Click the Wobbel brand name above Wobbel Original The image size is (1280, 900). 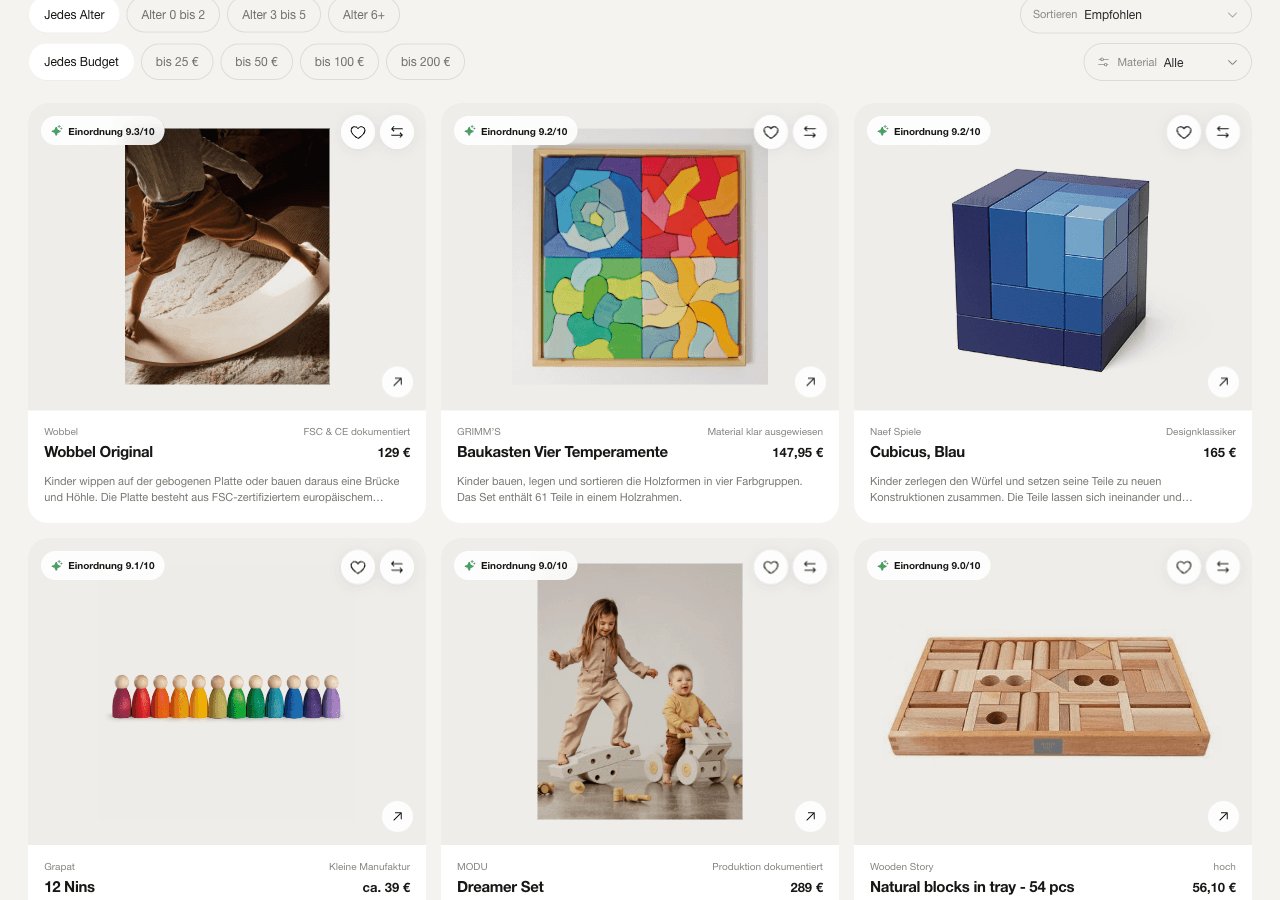(61, 432)
